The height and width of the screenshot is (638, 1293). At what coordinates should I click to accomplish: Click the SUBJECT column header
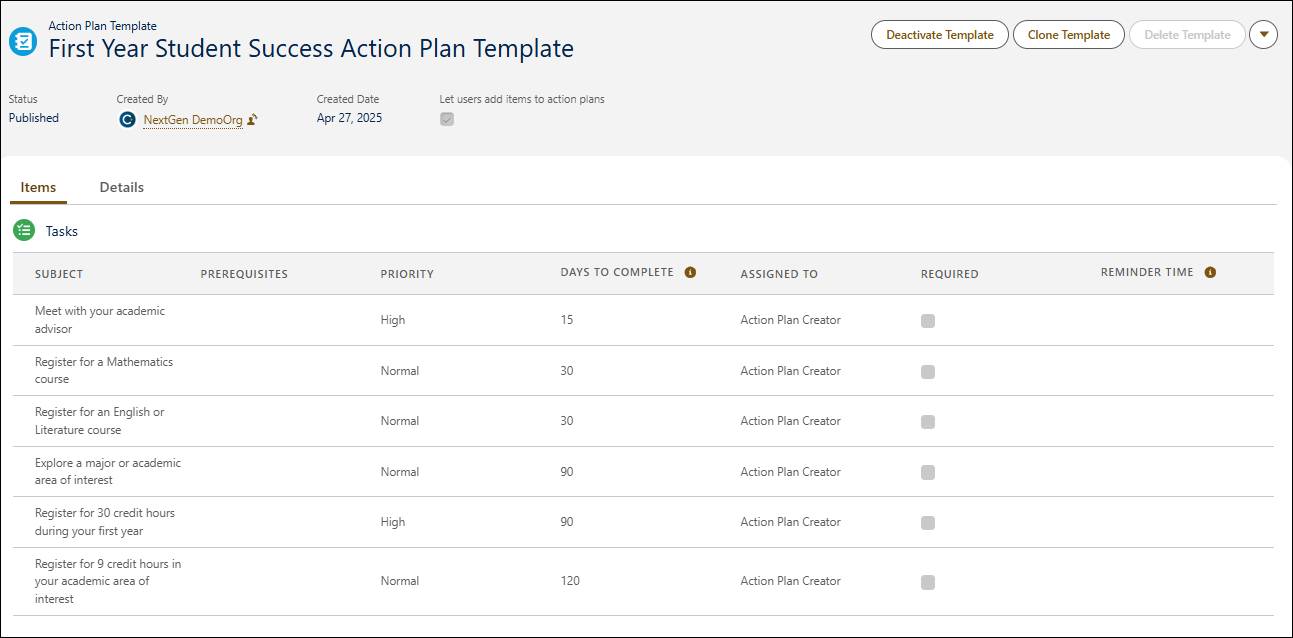point(59,273)
